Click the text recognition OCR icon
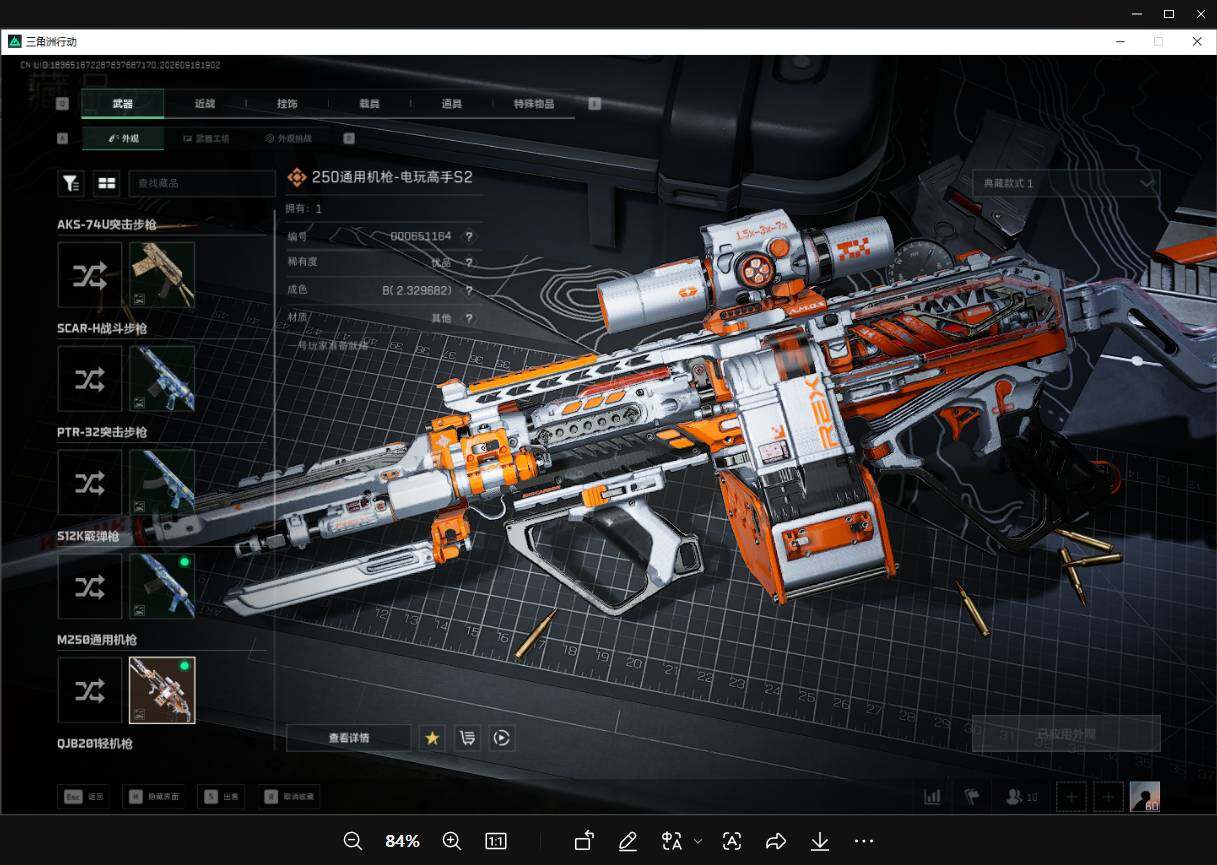This screenshot has height=865, width=1217. click(x=732, y=841)
